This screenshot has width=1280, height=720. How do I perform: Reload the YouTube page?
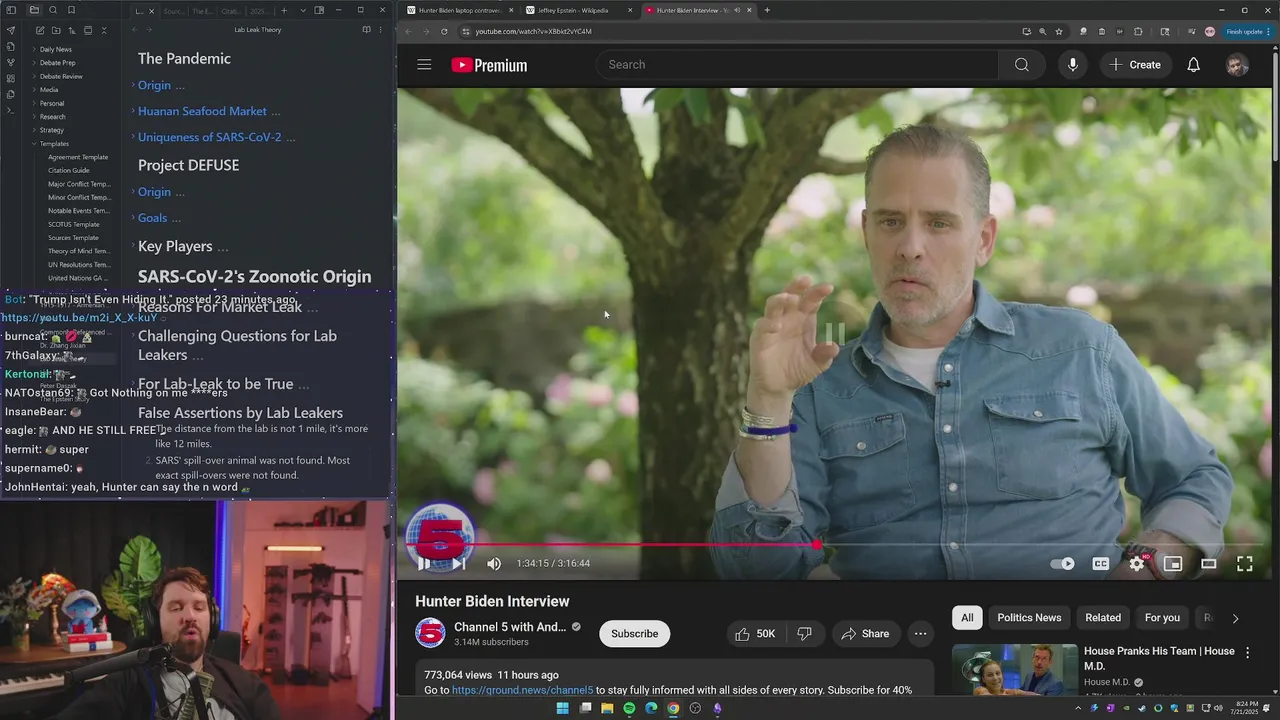(x=444, y=31)
